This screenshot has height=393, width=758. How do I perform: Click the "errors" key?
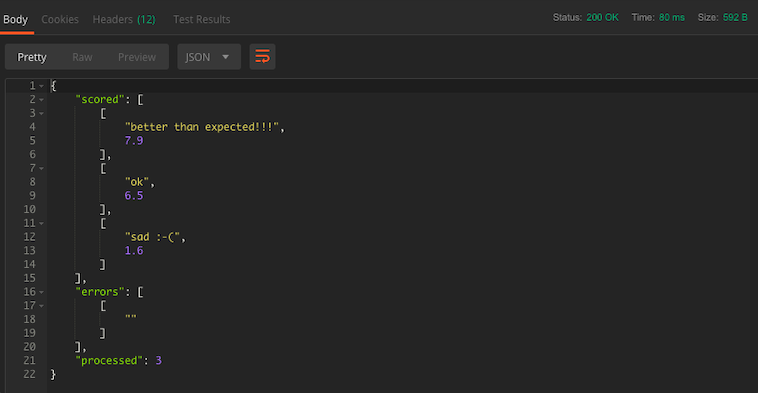tap(100, 292)
